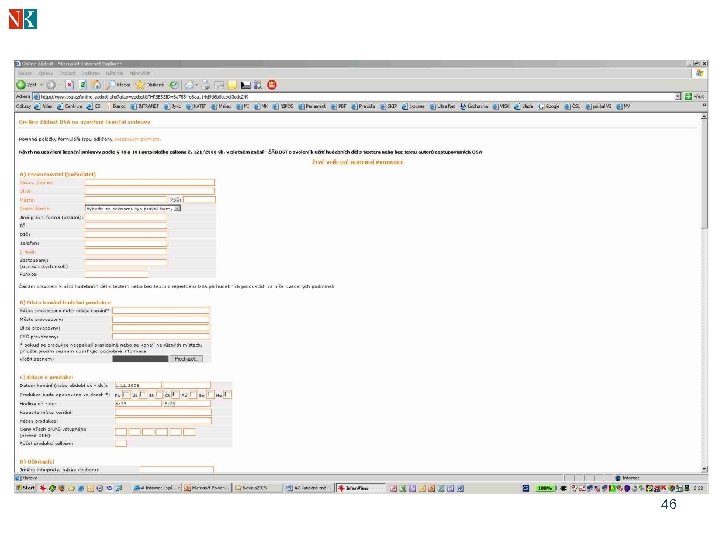Click the Edit page toolbar icon
The image size is (720, 540).
click(x=219, y=85)
